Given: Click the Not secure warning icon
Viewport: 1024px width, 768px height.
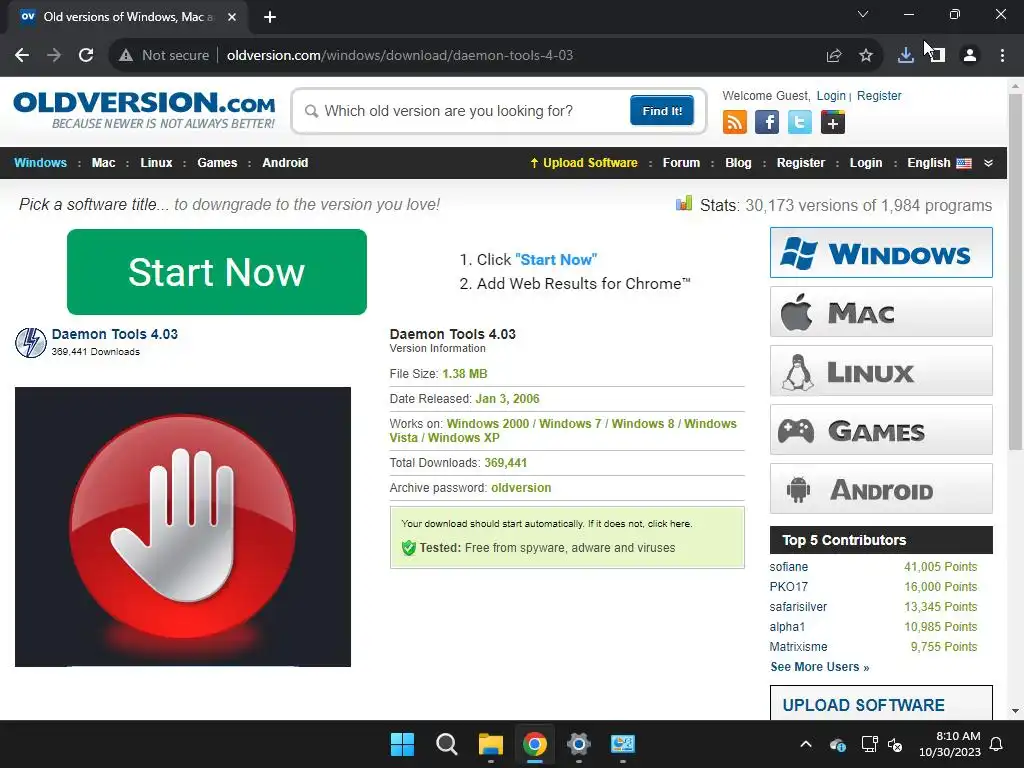Looking at the screenshot, I should click(126, 56).
